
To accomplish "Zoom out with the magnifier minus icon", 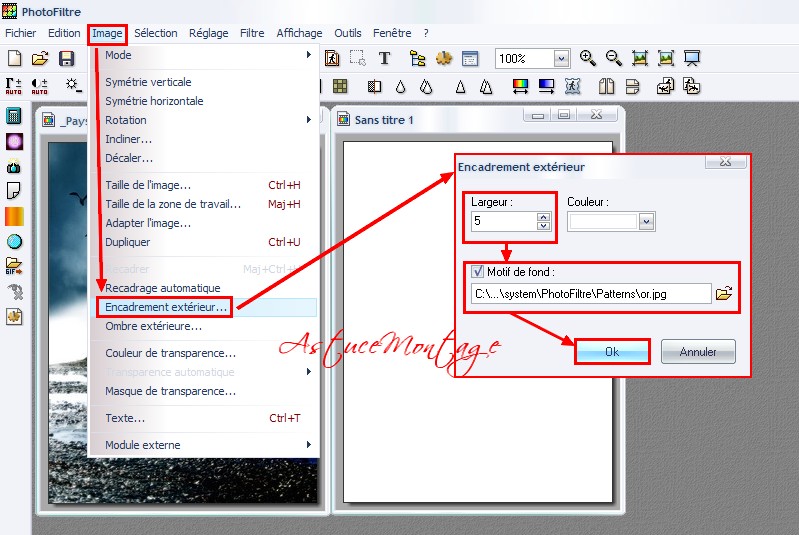I will 614,58.
